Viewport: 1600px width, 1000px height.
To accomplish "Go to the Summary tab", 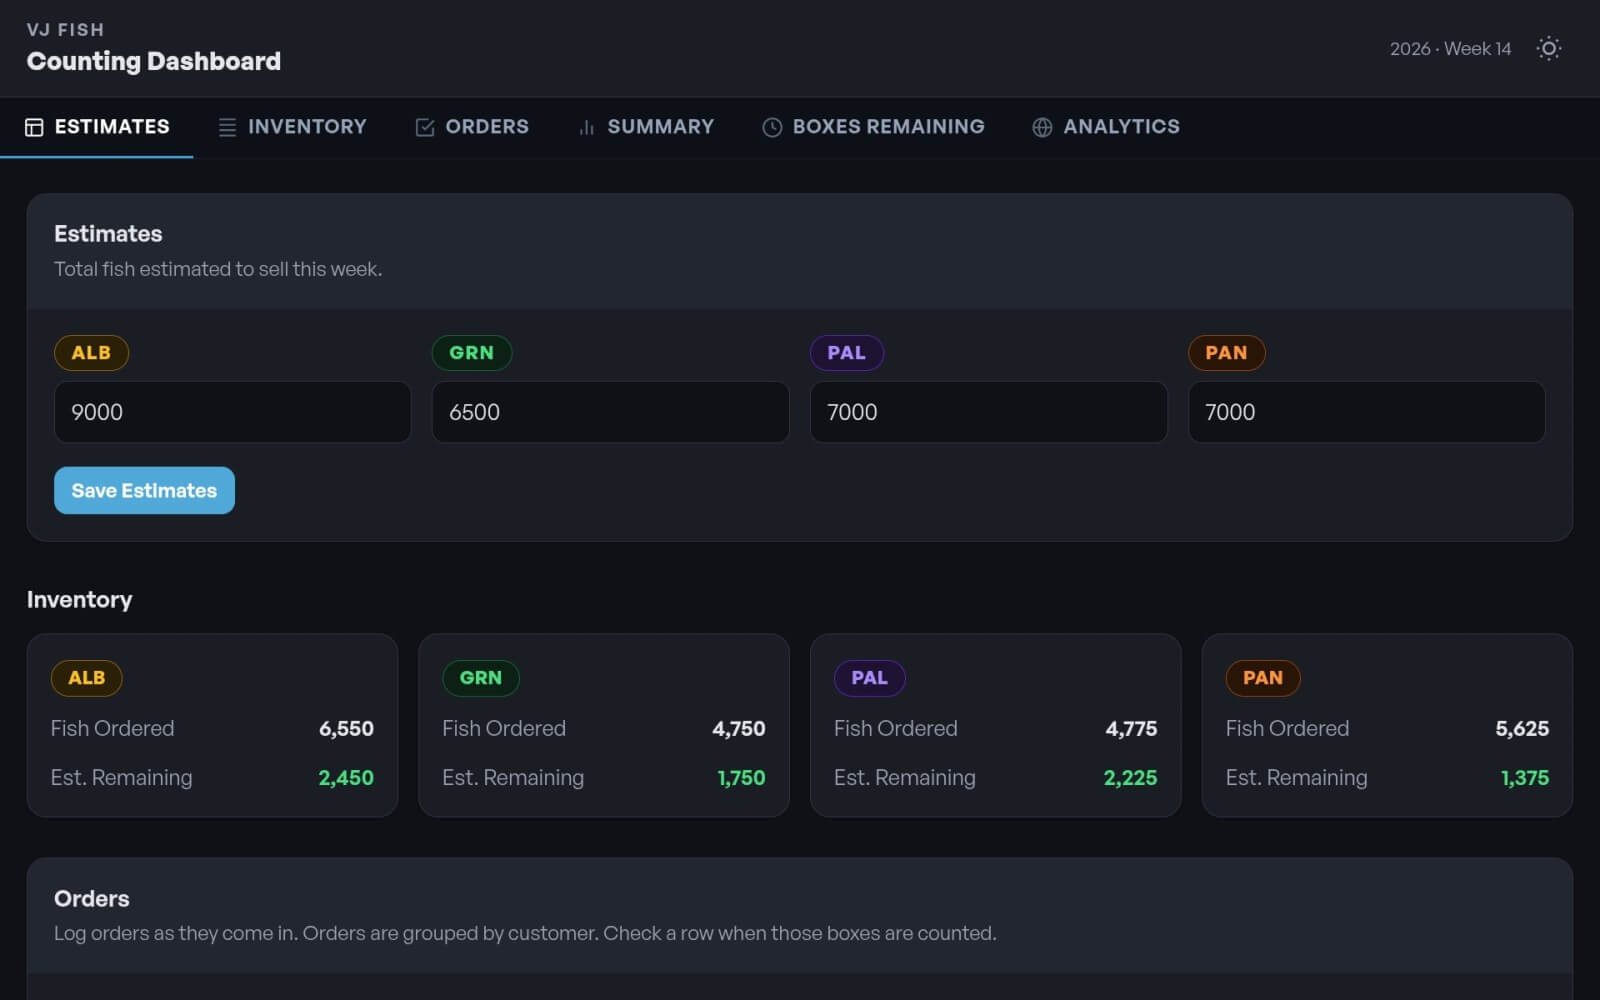I will tap(660, 127).
